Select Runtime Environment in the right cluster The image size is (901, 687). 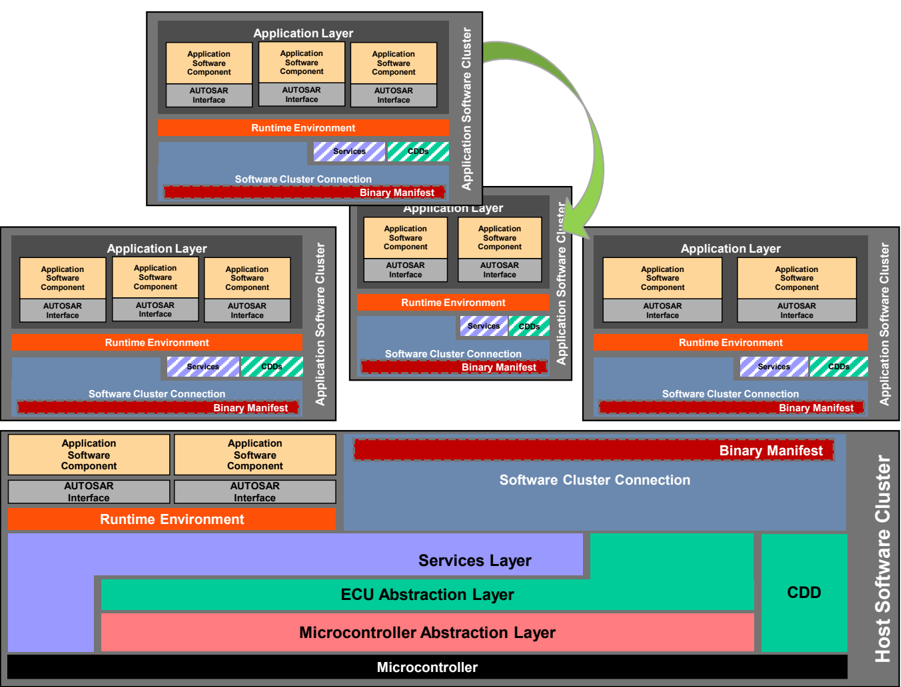tap(731, 342)
